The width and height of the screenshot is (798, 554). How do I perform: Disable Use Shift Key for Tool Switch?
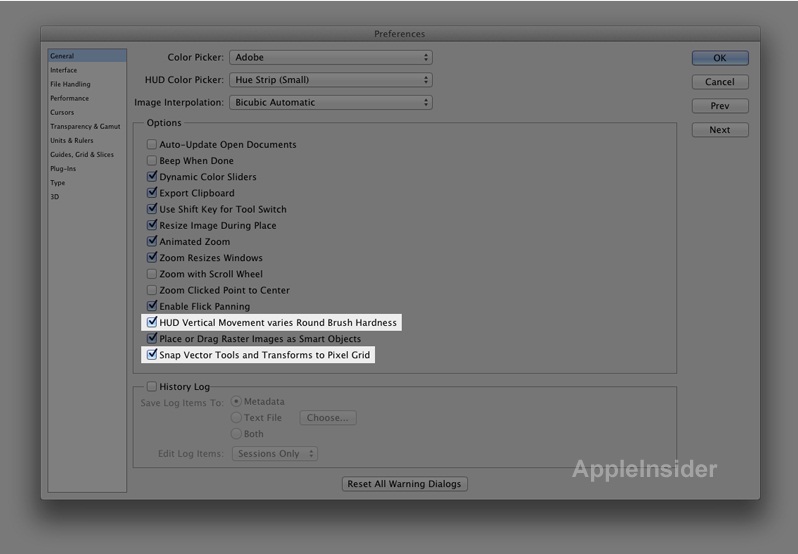point(152,209)
